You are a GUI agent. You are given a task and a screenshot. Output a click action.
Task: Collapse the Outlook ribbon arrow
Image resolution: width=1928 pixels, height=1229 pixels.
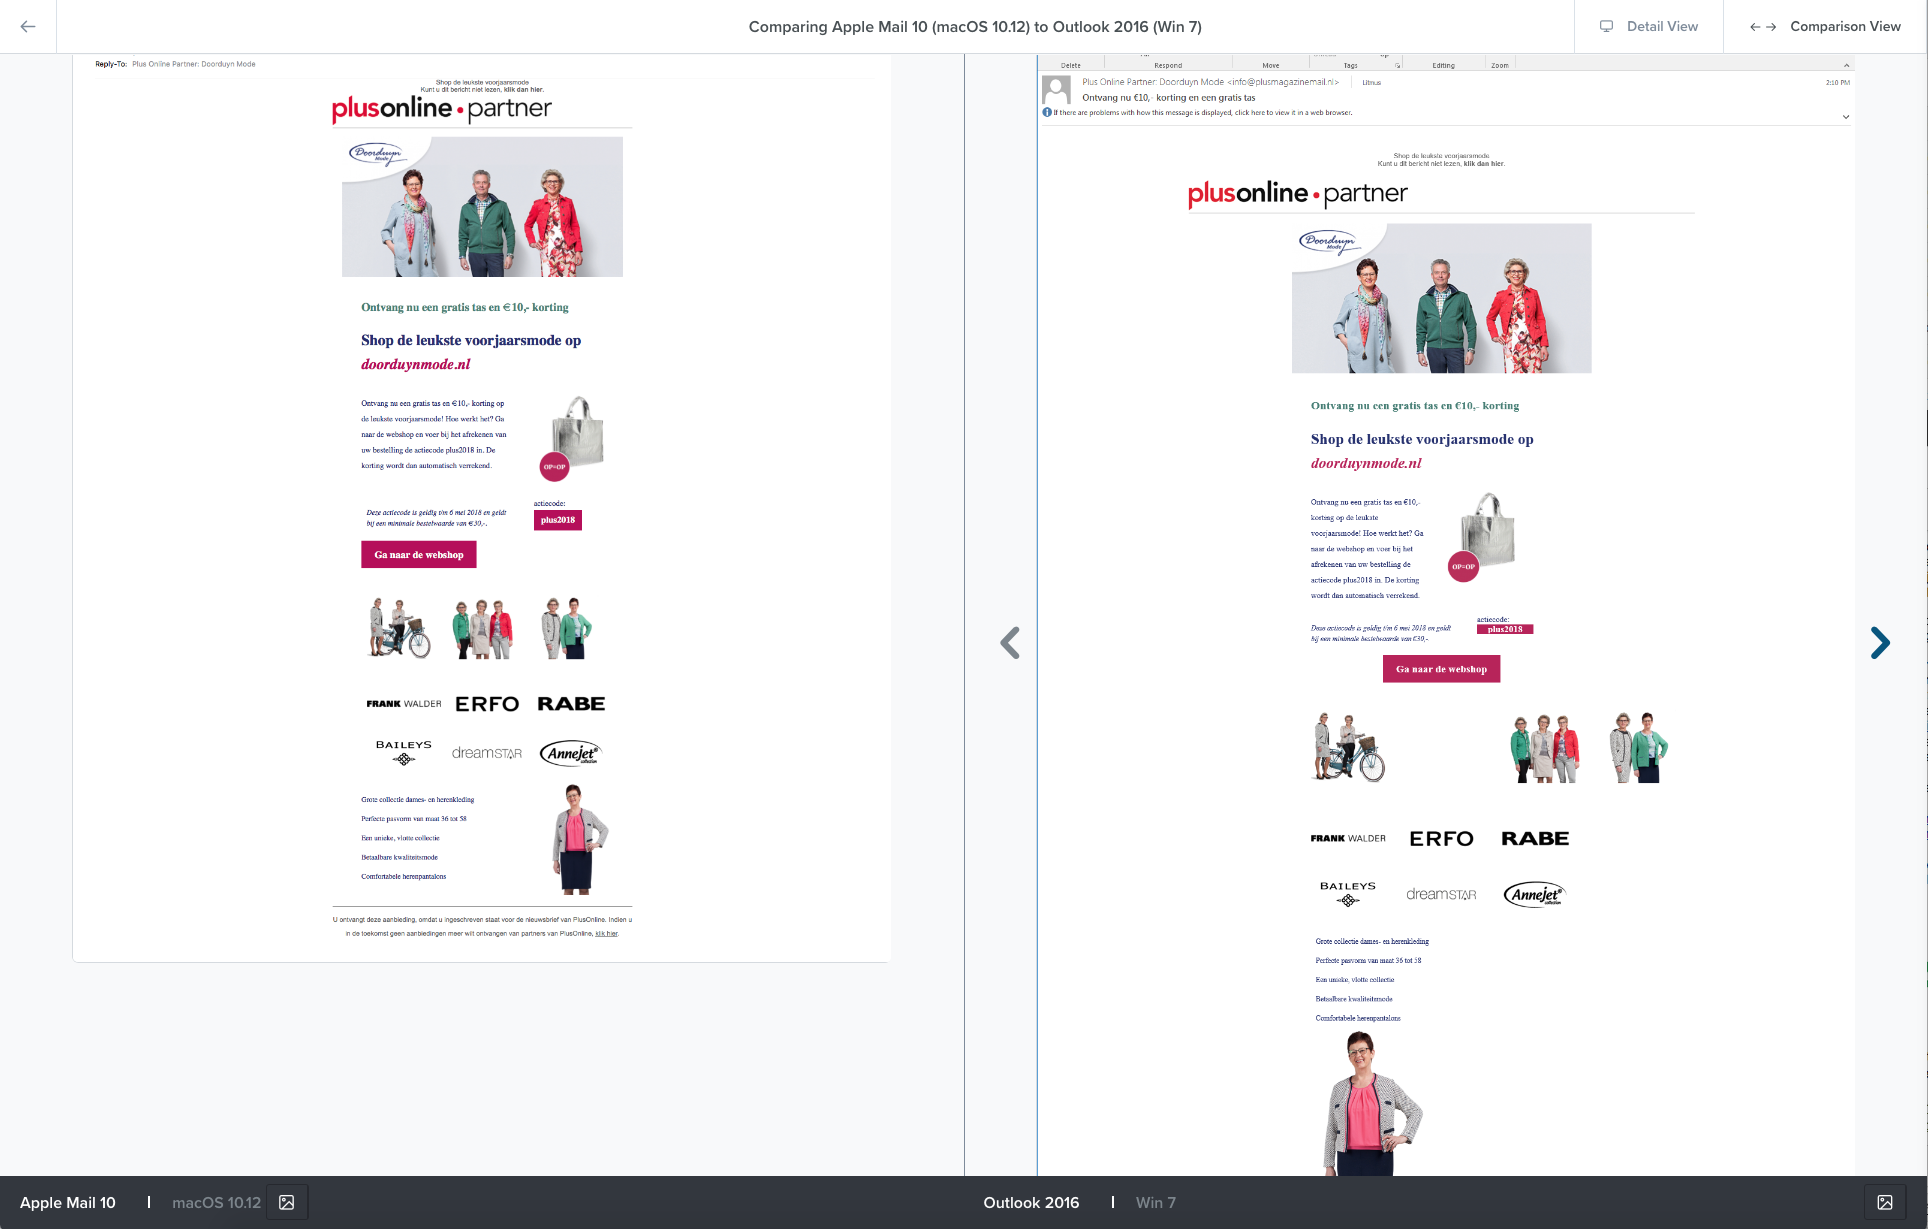(x=1846, y=65)
